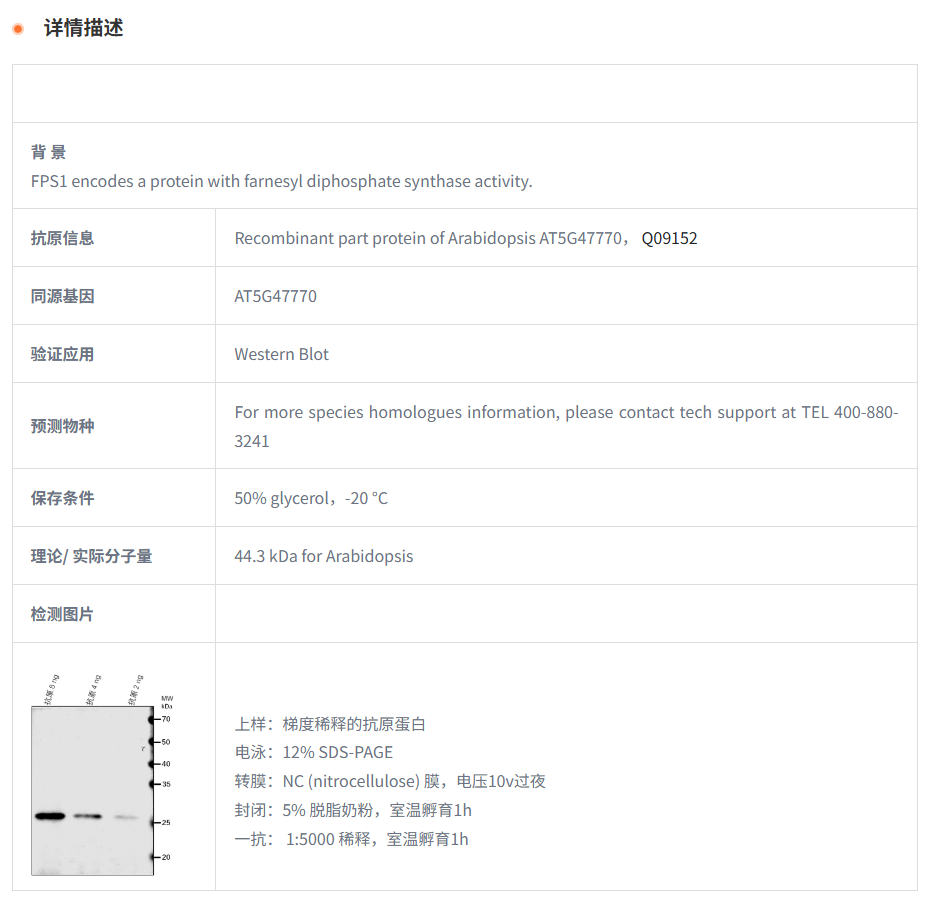930x918 pixels.
Task: Click the FPS1 background description sentence
Action: point(281,181)
